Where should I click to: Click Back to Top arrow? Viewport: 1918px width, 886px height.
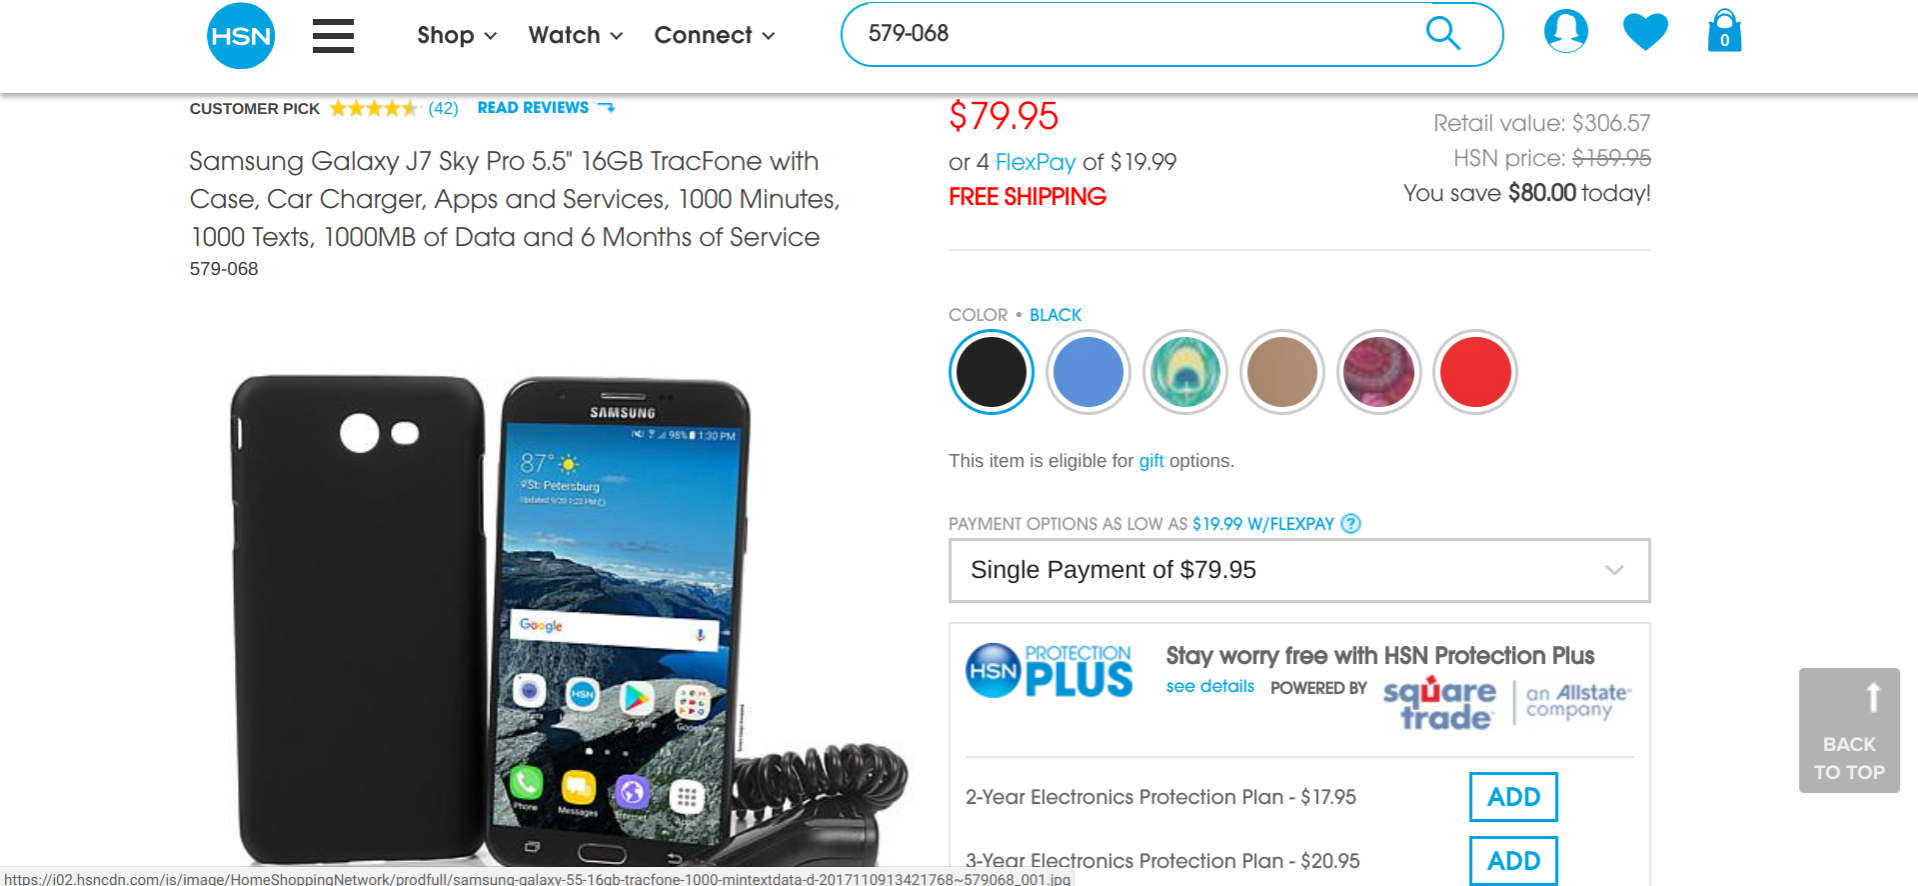pos(1849,730)
